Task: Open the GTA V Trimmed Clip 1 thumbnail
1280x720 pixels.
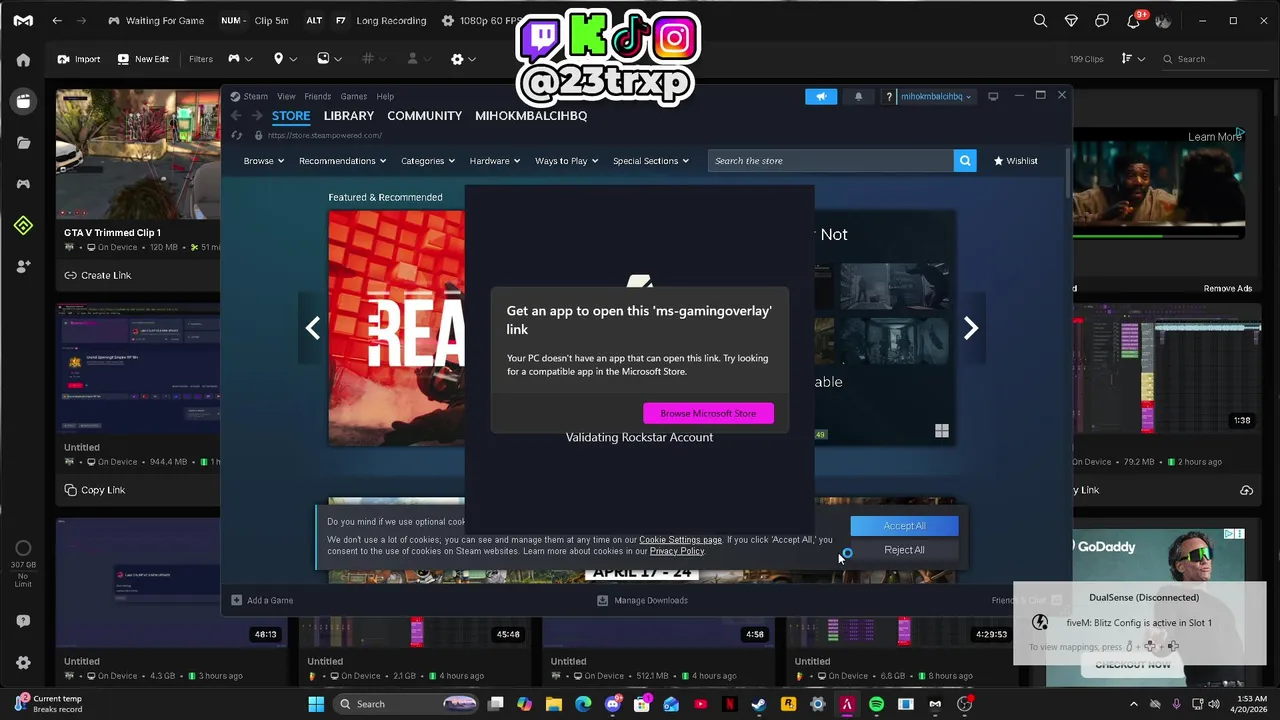Action: pyautogui.click(x=138, y=154)
